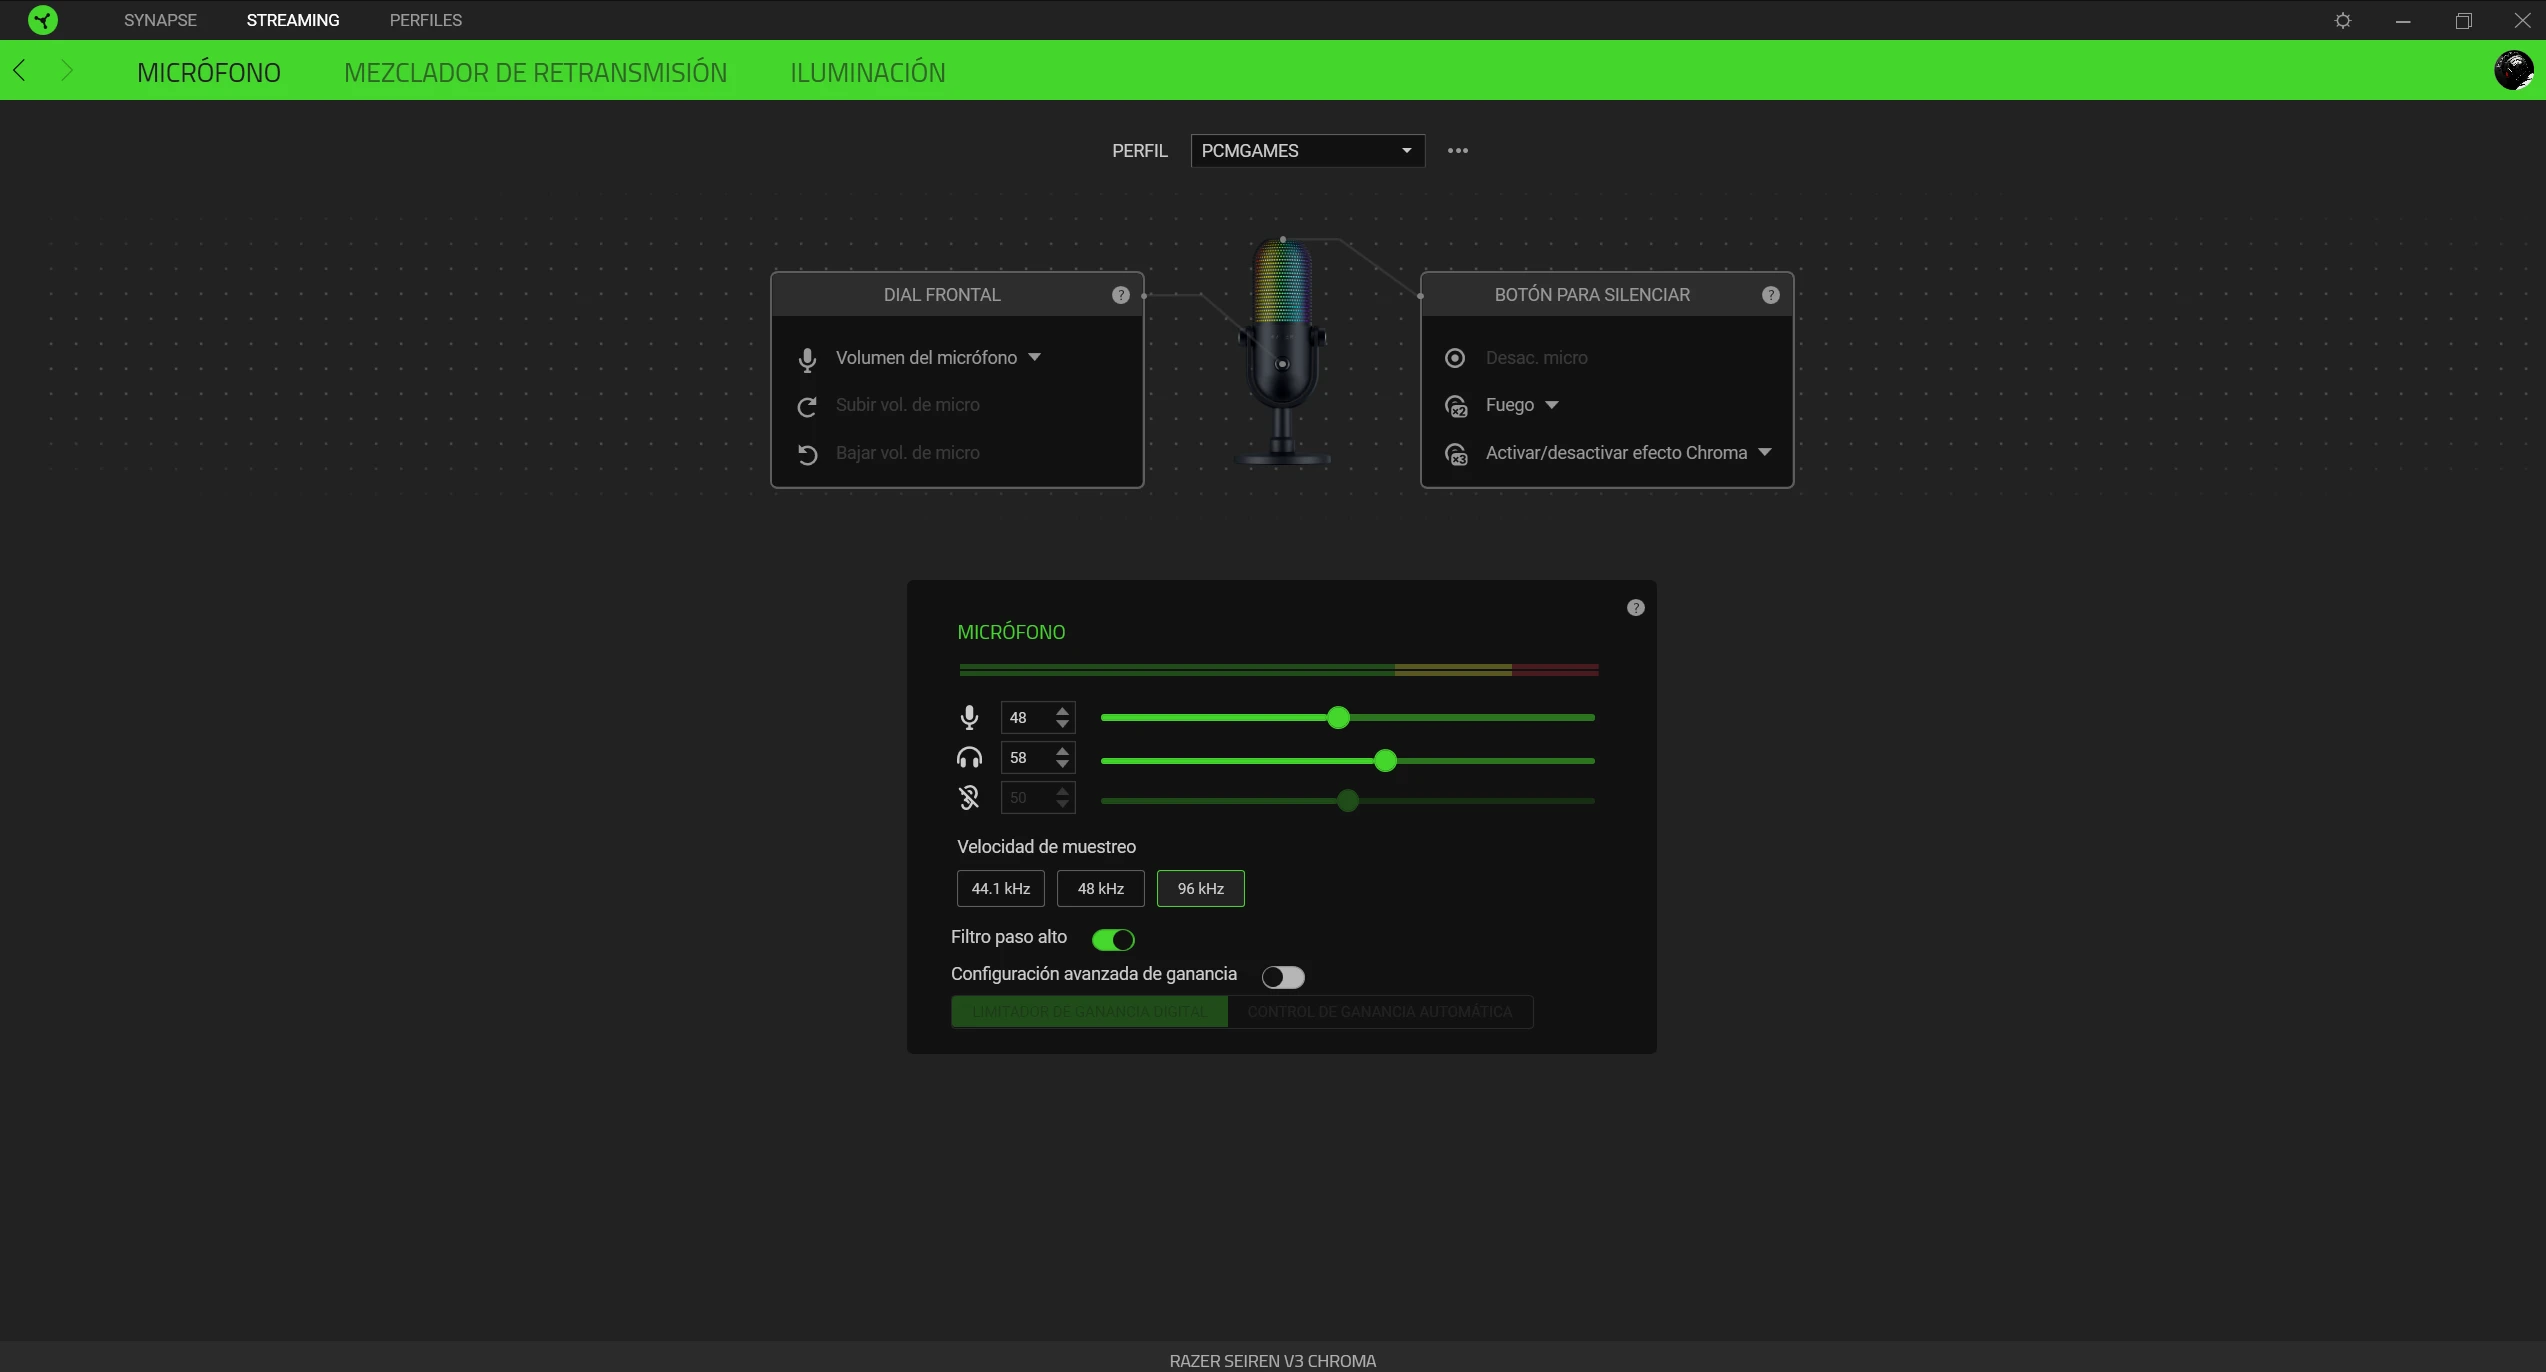Decrease microphone volume value 48

[1062, 724]
